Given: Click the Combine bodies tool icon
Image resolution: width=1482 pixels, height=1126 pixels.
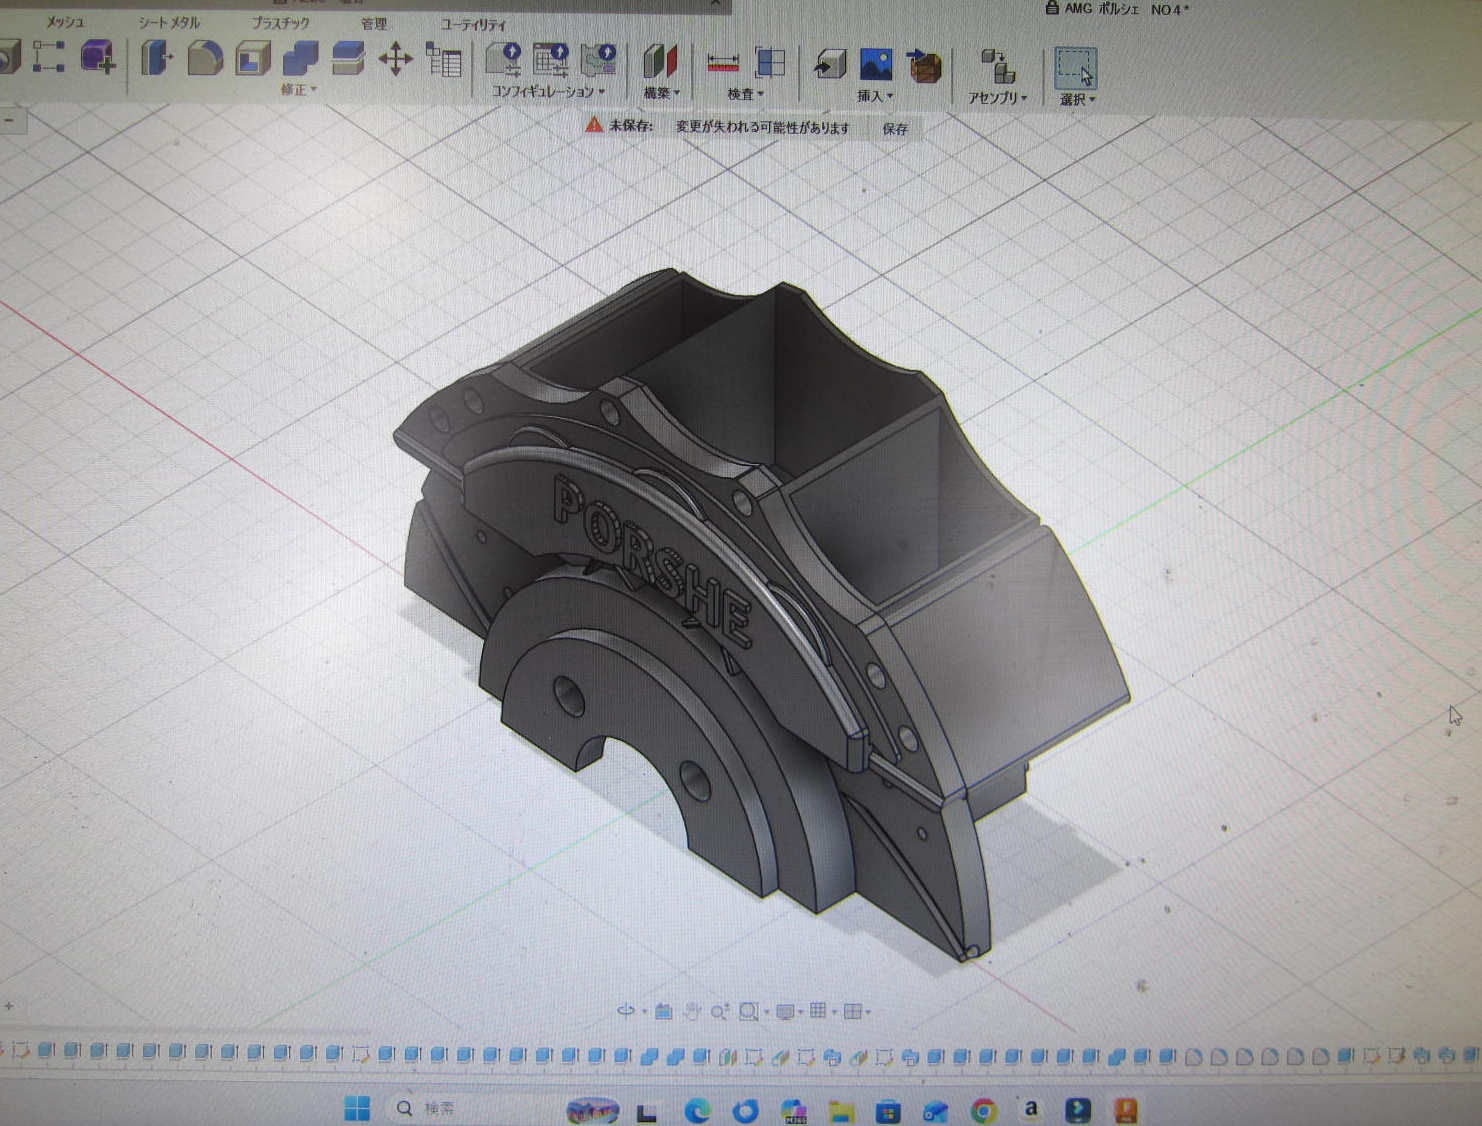Looking at the screenshot, I should 300,59.
